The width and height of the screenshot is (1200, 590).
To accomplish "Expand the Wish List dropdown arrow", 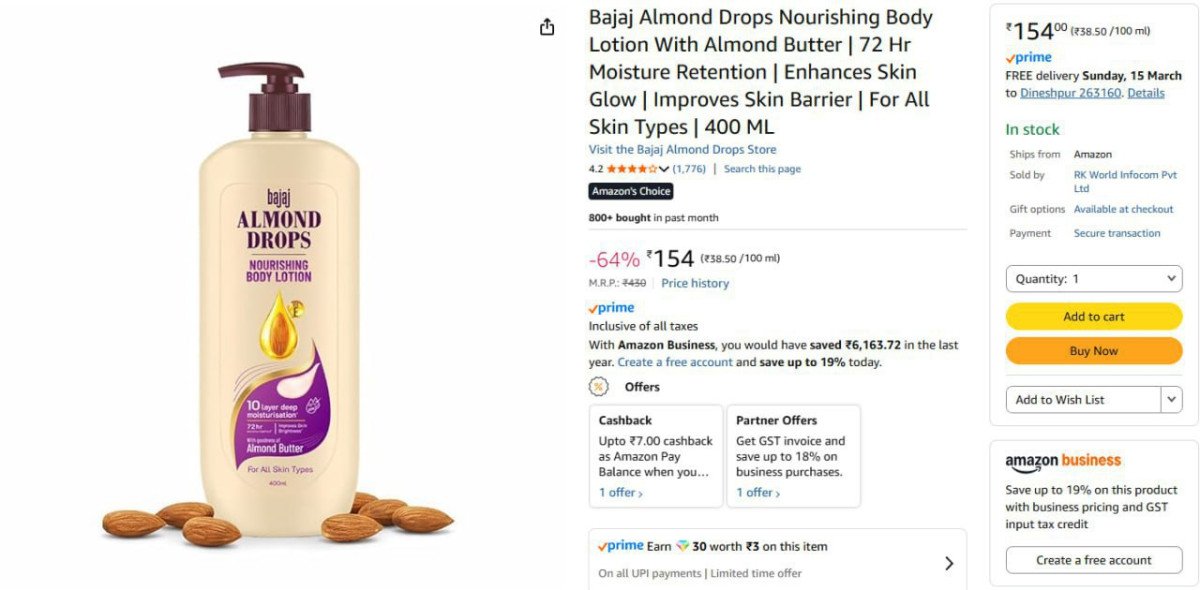I will pos(1171,399).
